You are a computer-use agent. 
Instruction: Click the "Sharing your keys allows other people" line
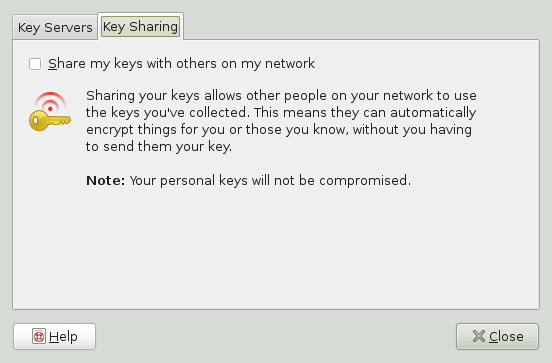281,95
